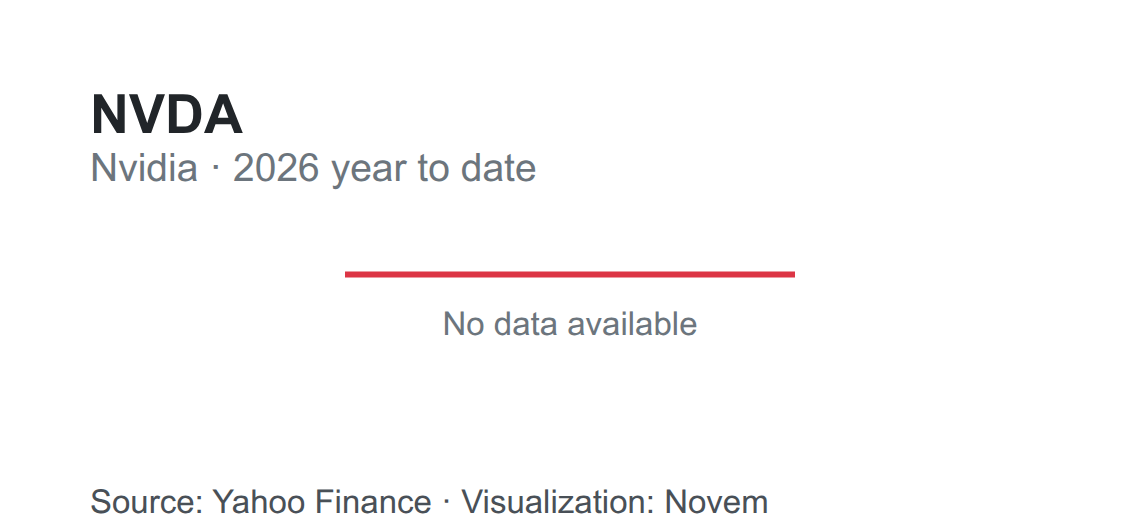
Task: Click the 'year to date' text
Action: point(434,169)
